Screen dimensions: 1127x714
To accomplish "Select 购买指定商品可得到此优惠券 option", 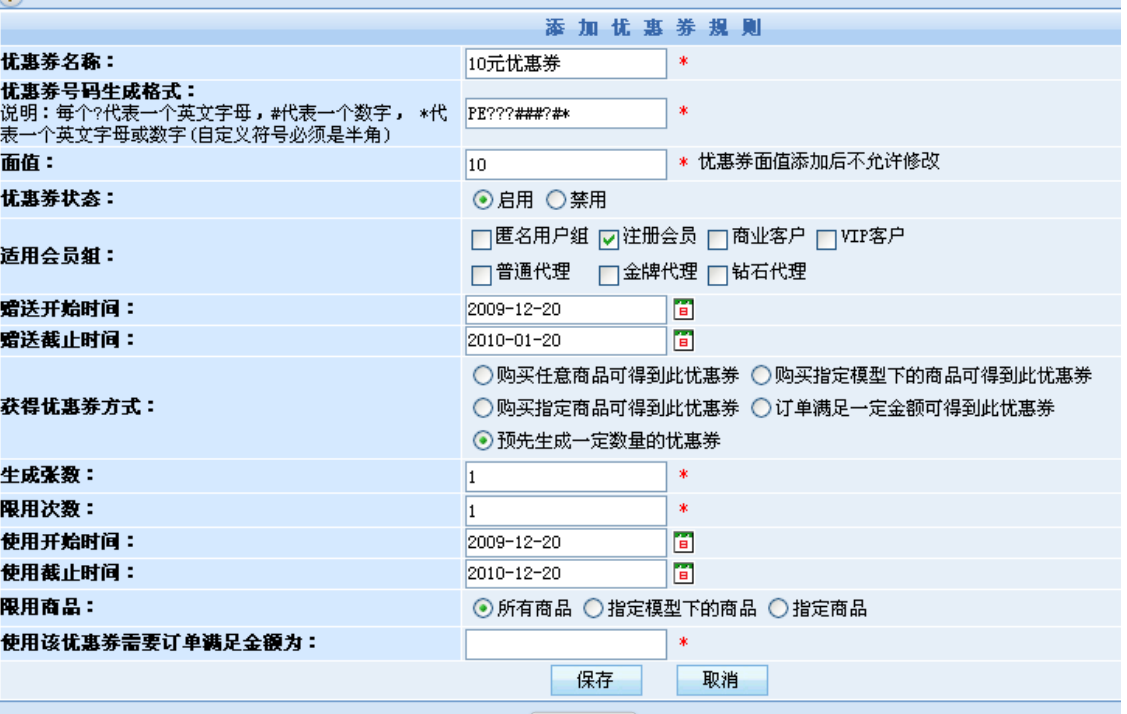I will [482, 408].
